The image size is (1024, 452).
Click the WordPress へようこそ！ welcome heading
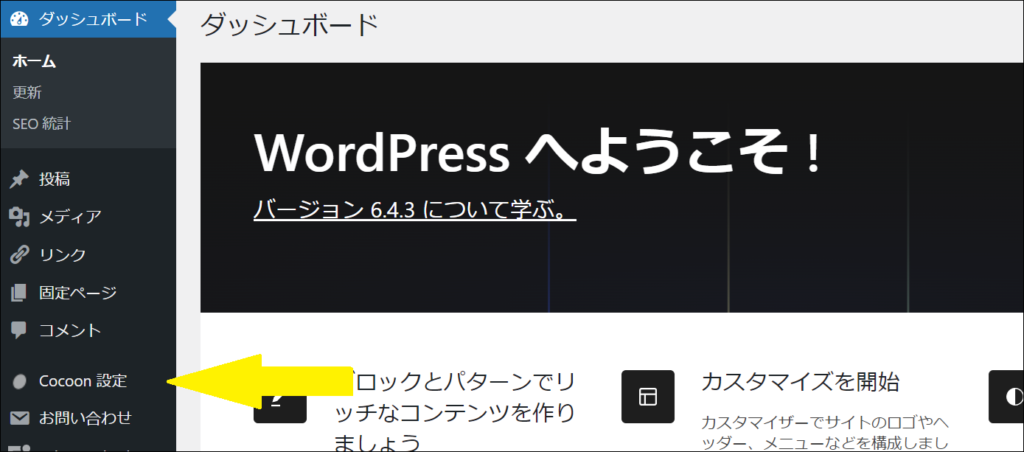537,153
